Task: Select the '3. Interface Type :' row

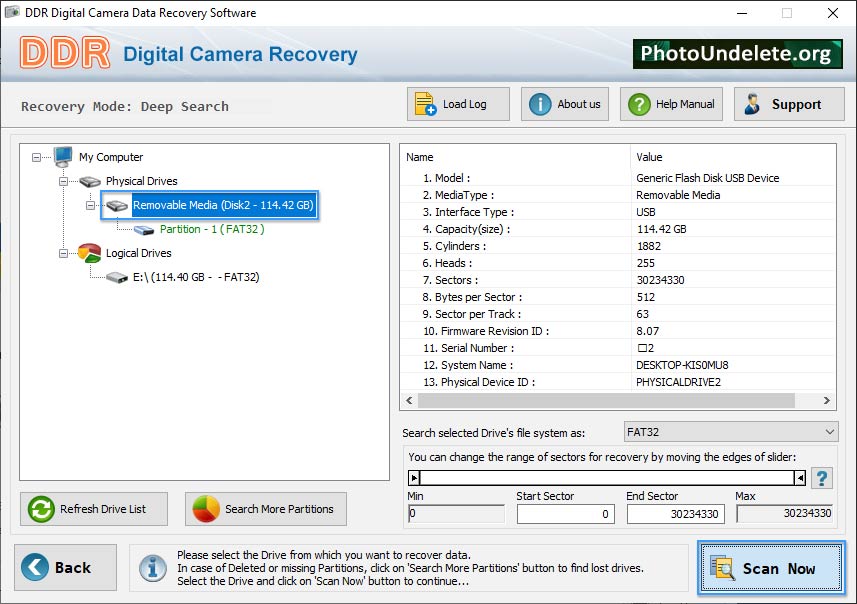Action: pyautogui.click(x=618, y=212)
